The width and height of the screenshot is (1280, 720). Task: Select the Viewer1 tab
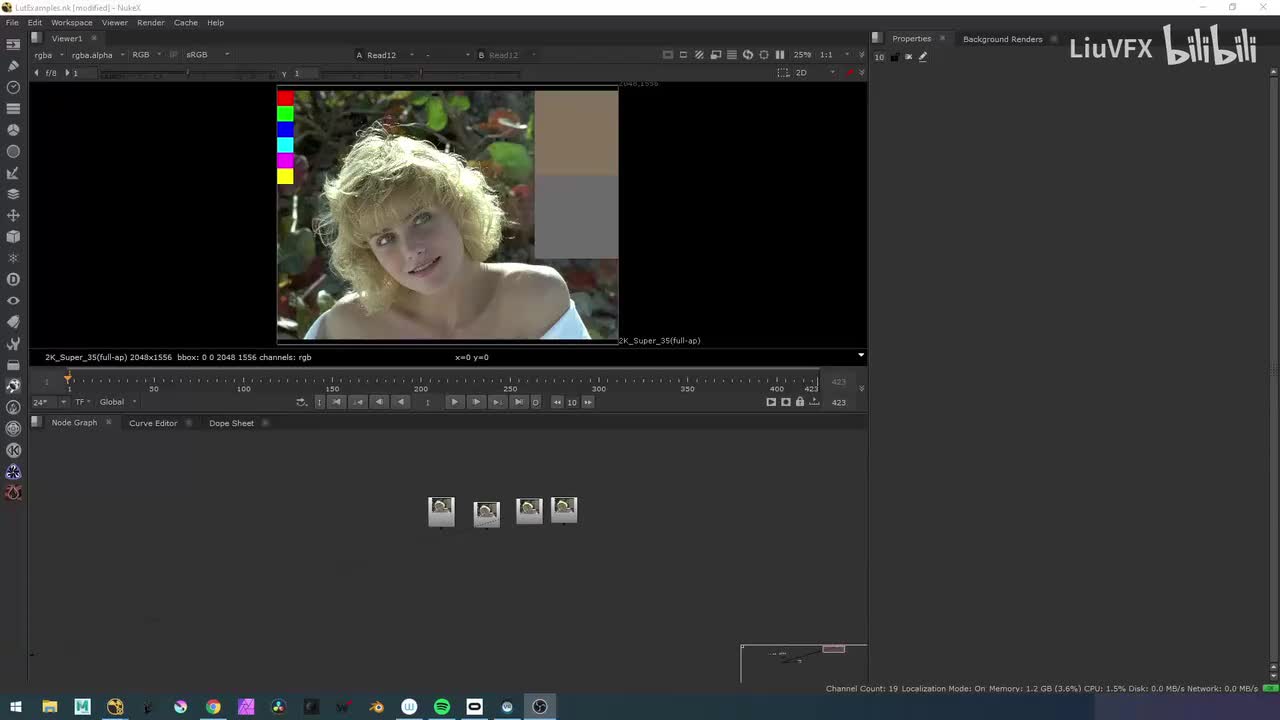pos(67,39)
